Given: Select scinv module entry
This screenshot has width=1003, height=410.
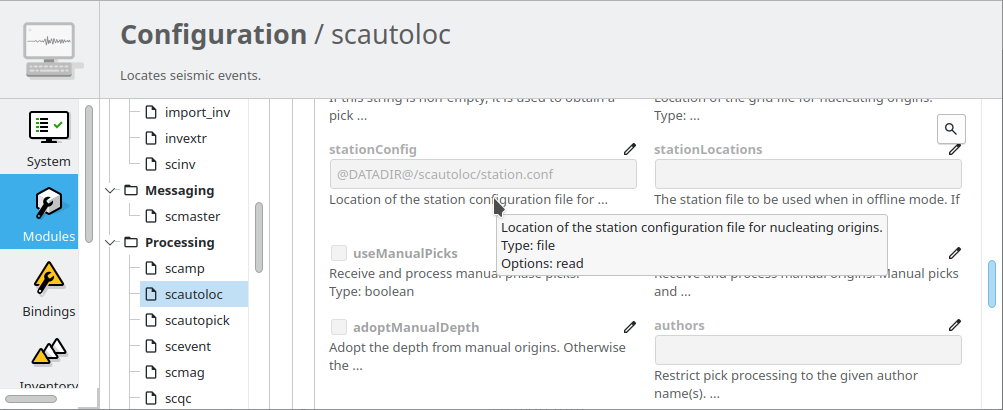Looking at the screenshot, I should (x=180, y=164).
